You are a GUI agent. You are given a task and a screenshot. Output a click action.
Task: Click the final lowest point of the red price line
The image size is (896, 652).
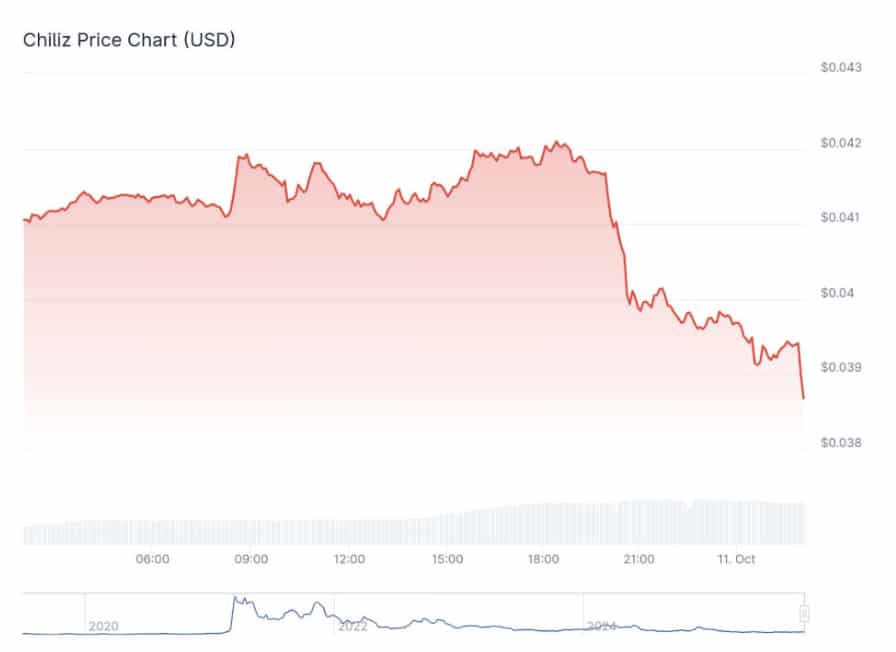point(803,398)
